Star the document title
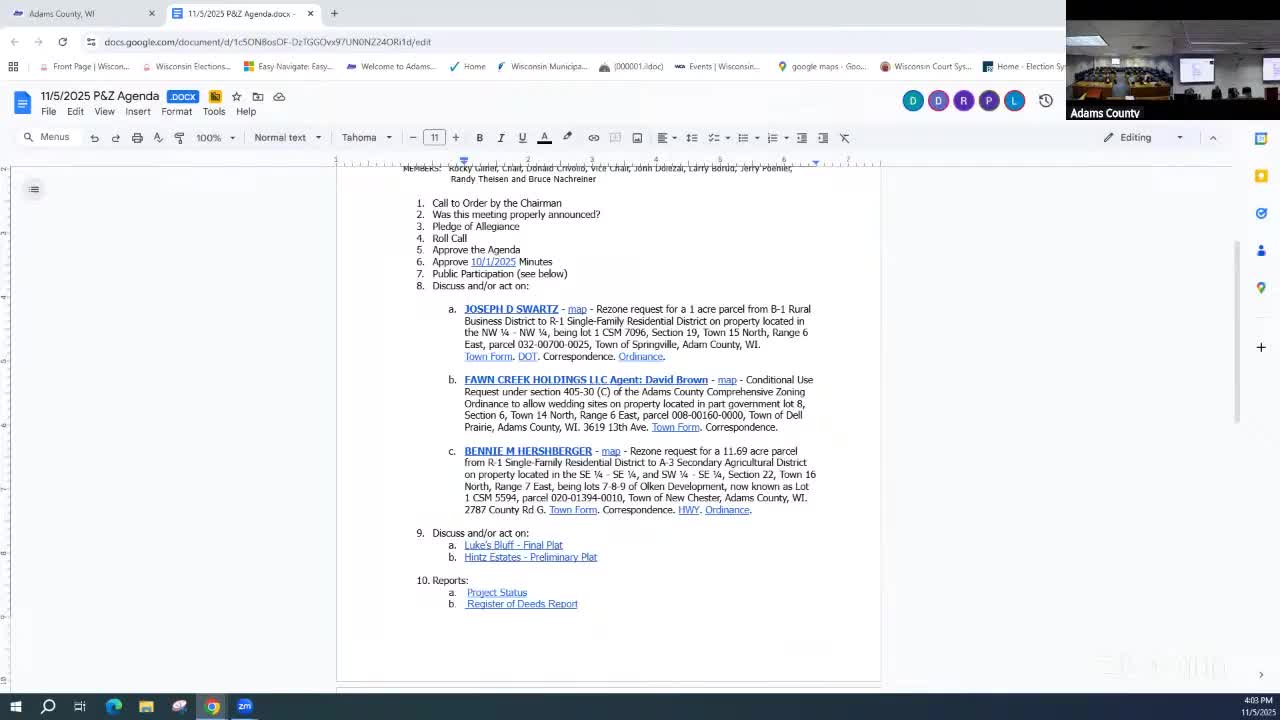Viewport: 1280px width, 720px height. pyautogui.click(x=236, y=97)
